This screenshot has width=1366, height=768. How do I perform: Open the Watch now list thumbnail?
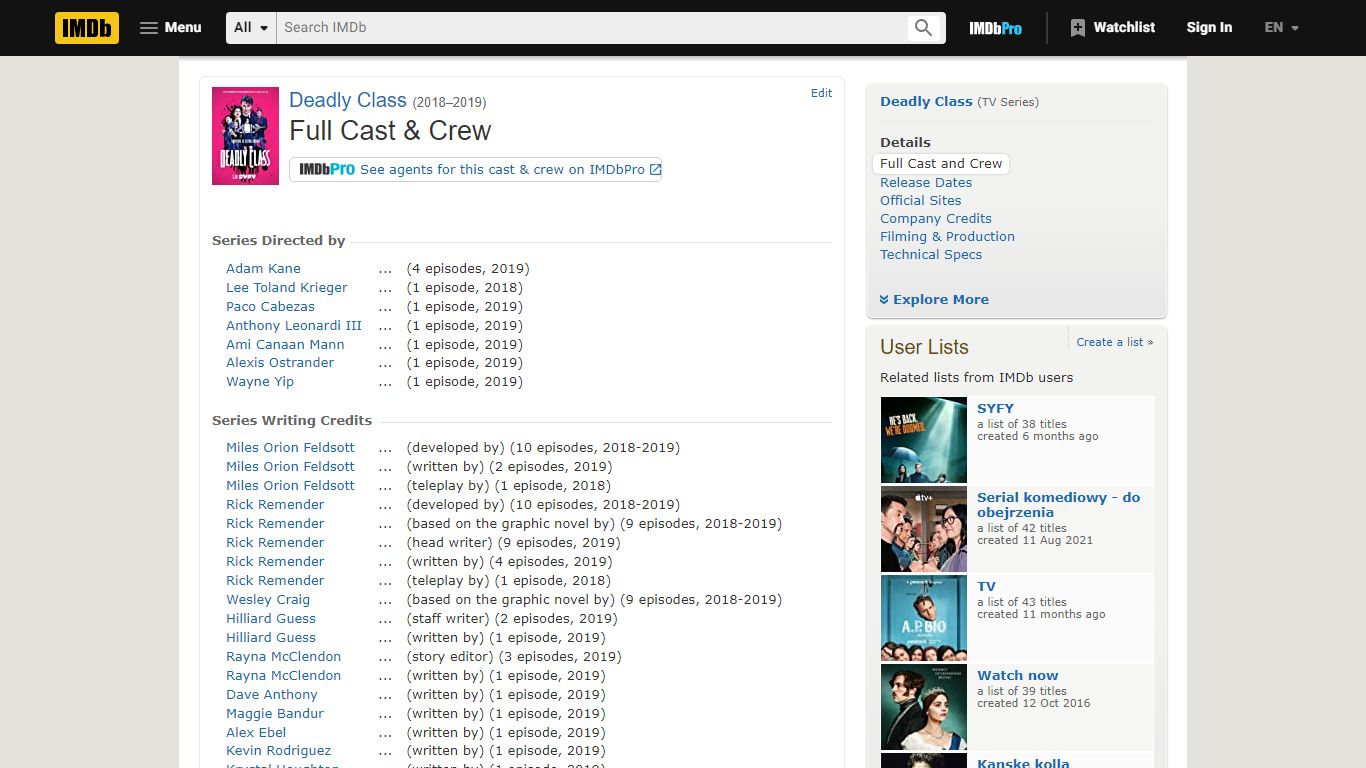(924, 707)
